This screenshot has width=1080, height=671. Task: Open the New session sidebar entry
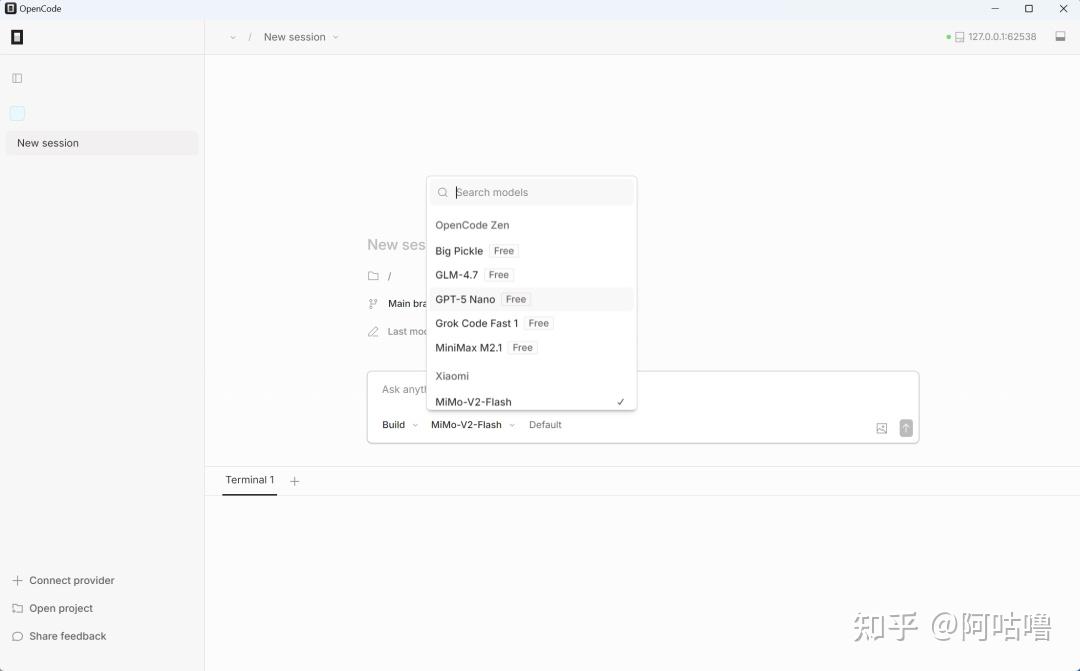click(x=102, y=143)
